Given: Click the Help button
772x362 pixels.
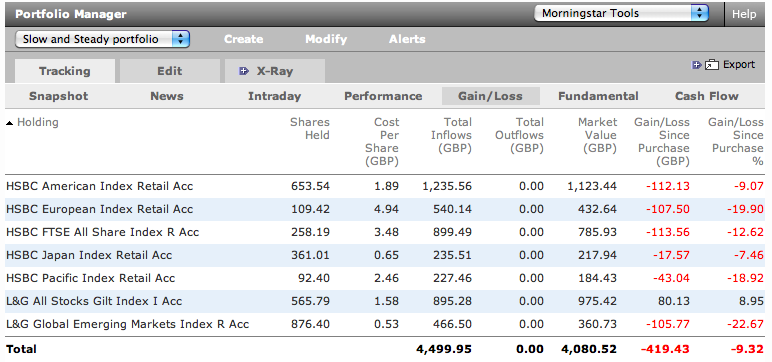Looking at the screenshot, I should coord(744,14).
